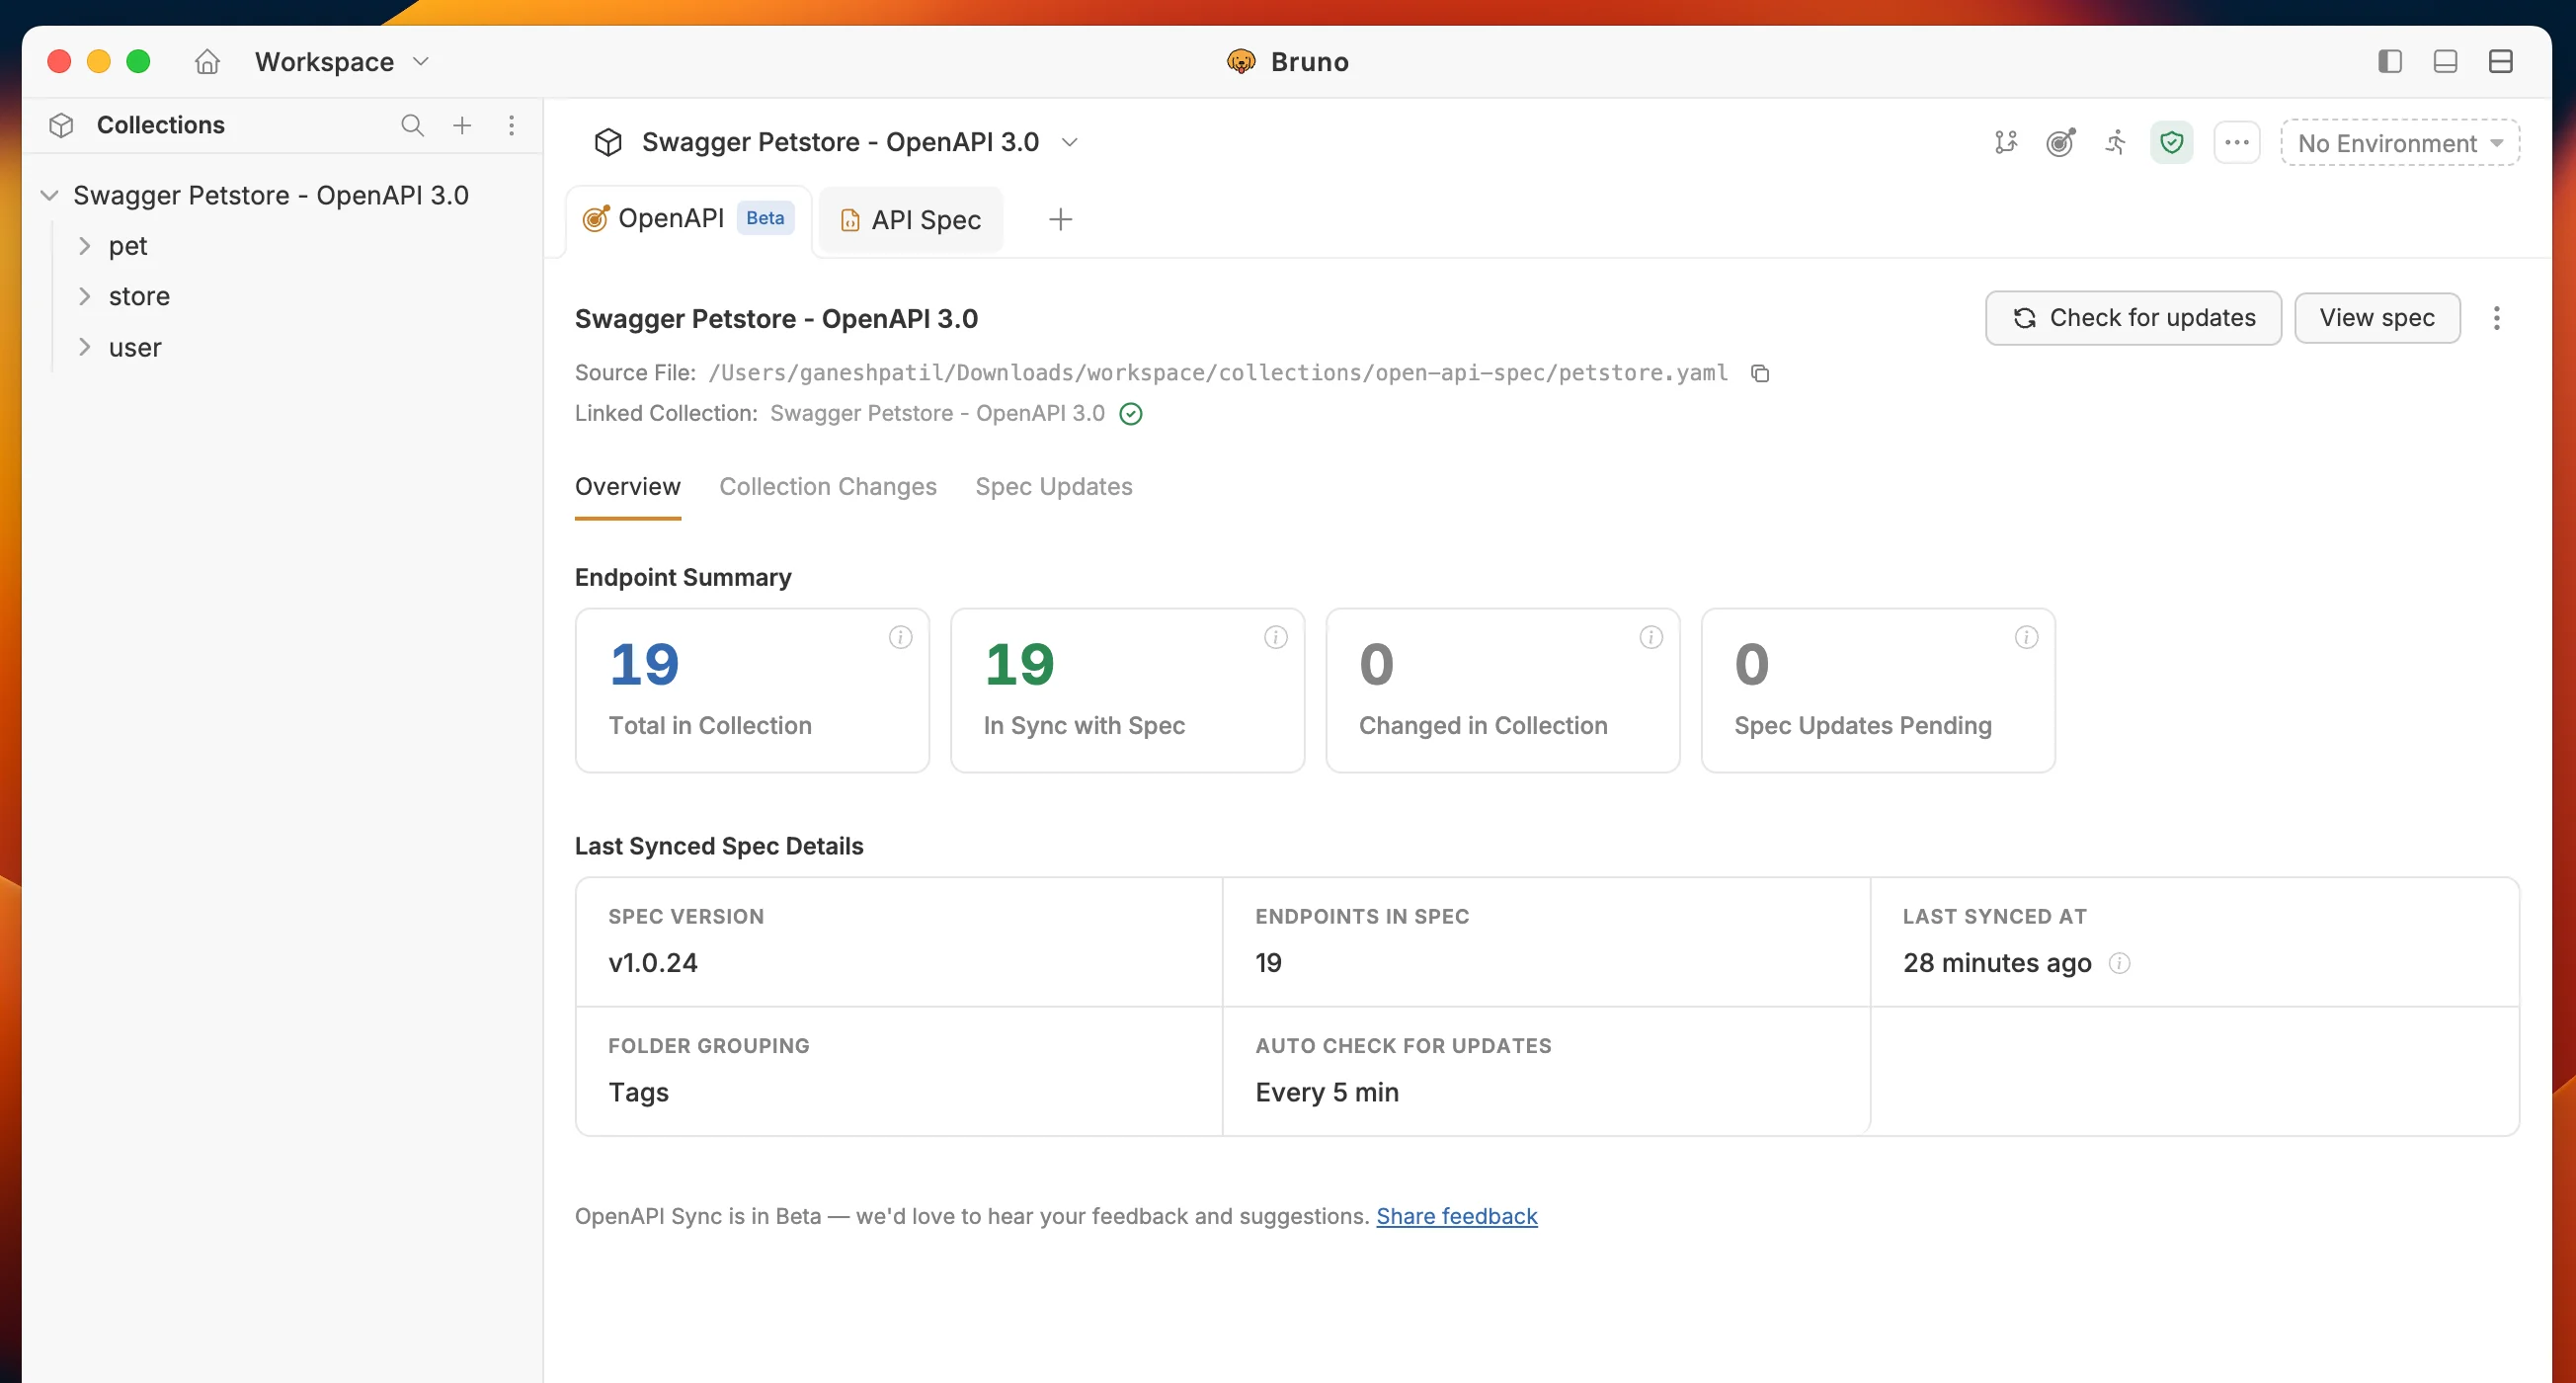Click info icon on Changed in Collection card
2576x1383 pixels.
[x=1651, y=638]
